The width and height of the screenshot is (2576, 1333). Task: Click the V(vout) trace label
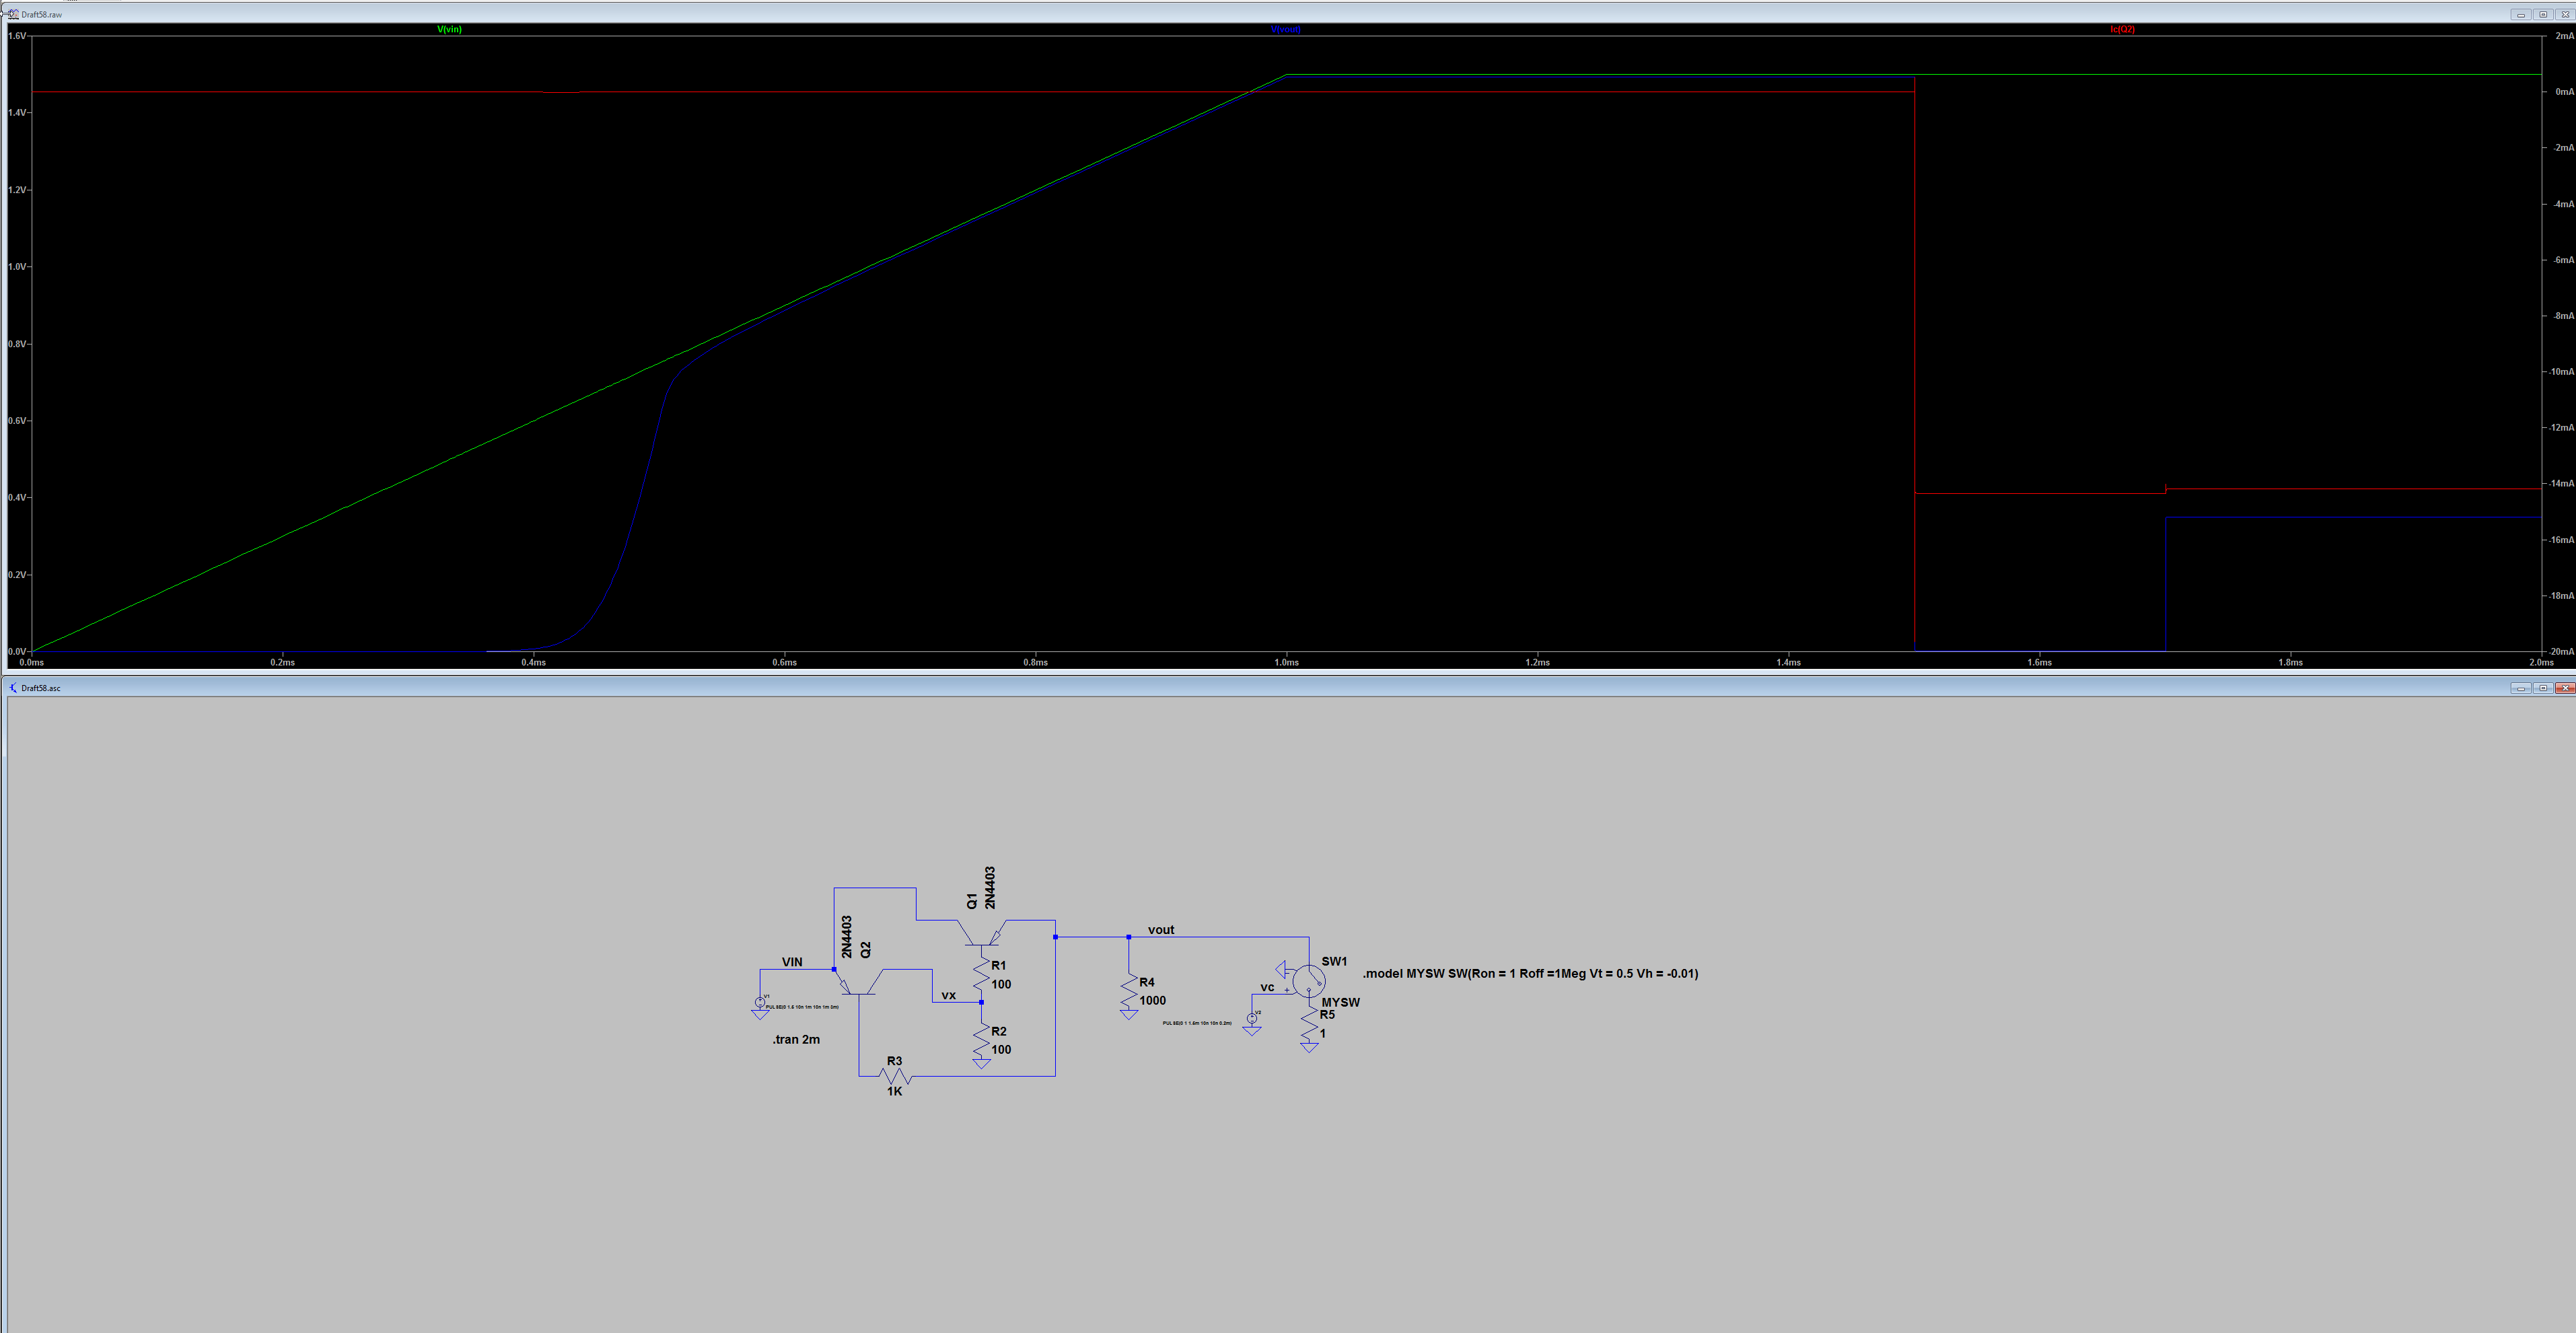(1286, 29)
